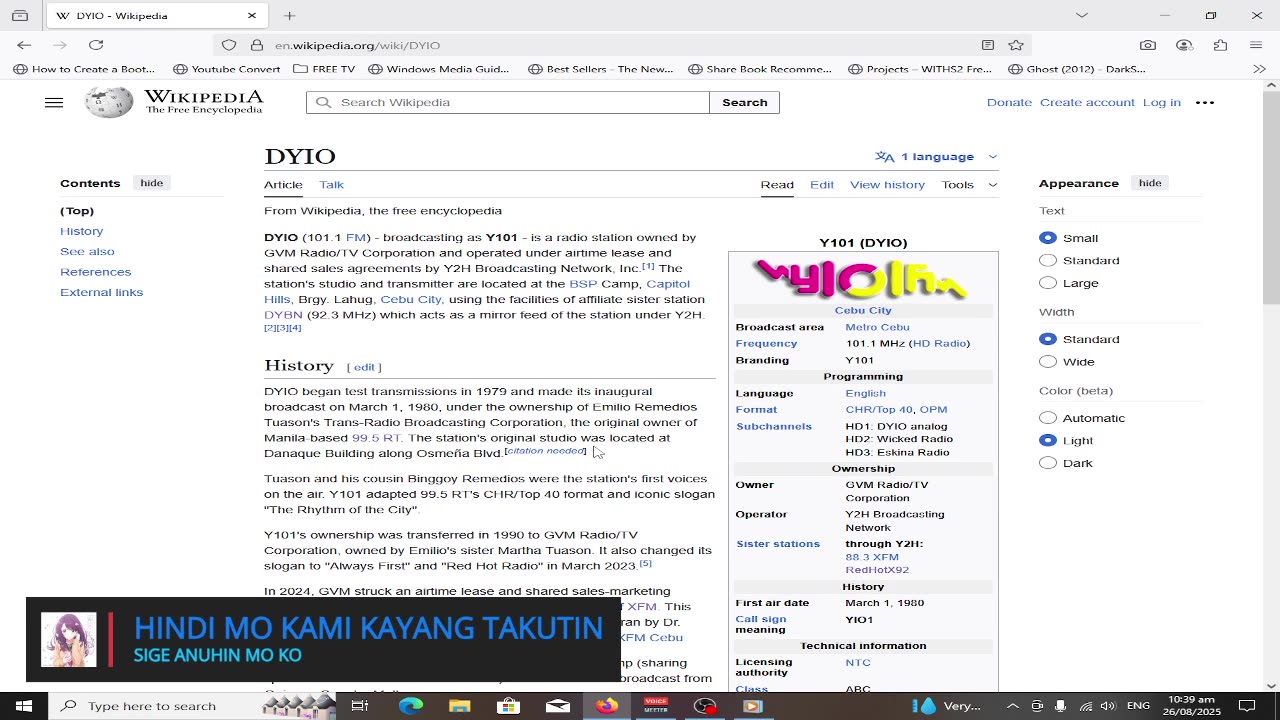Image resolution: width=1280 pixels, height=720 pixels.
Task: Open the Create account link
Action: (x=1087, y=102)
